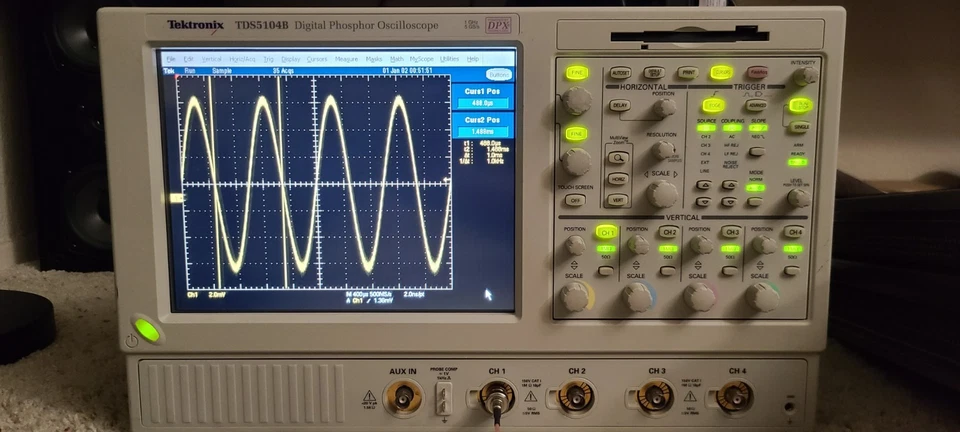Open the Math menu
960x432 pixels.
pos(397,59)
